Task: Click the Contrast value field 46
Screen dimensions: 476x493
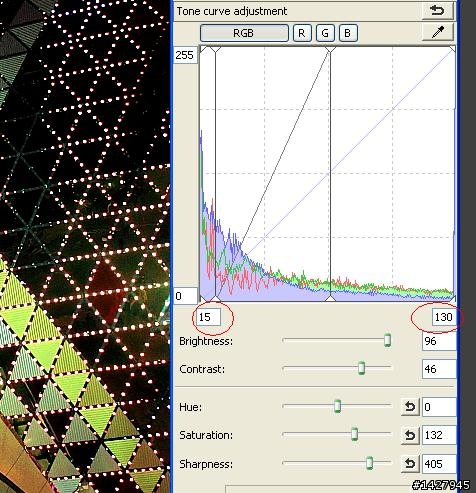Action: [439, 369]
